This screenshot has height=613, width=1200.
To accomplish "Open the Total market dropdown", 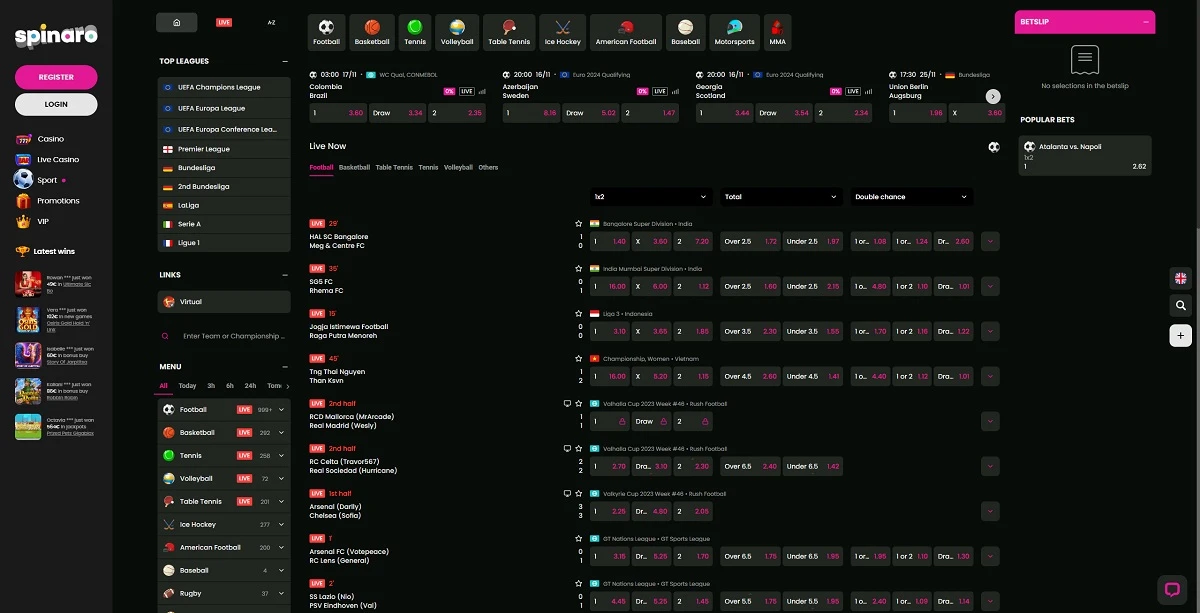I will 781,197.
